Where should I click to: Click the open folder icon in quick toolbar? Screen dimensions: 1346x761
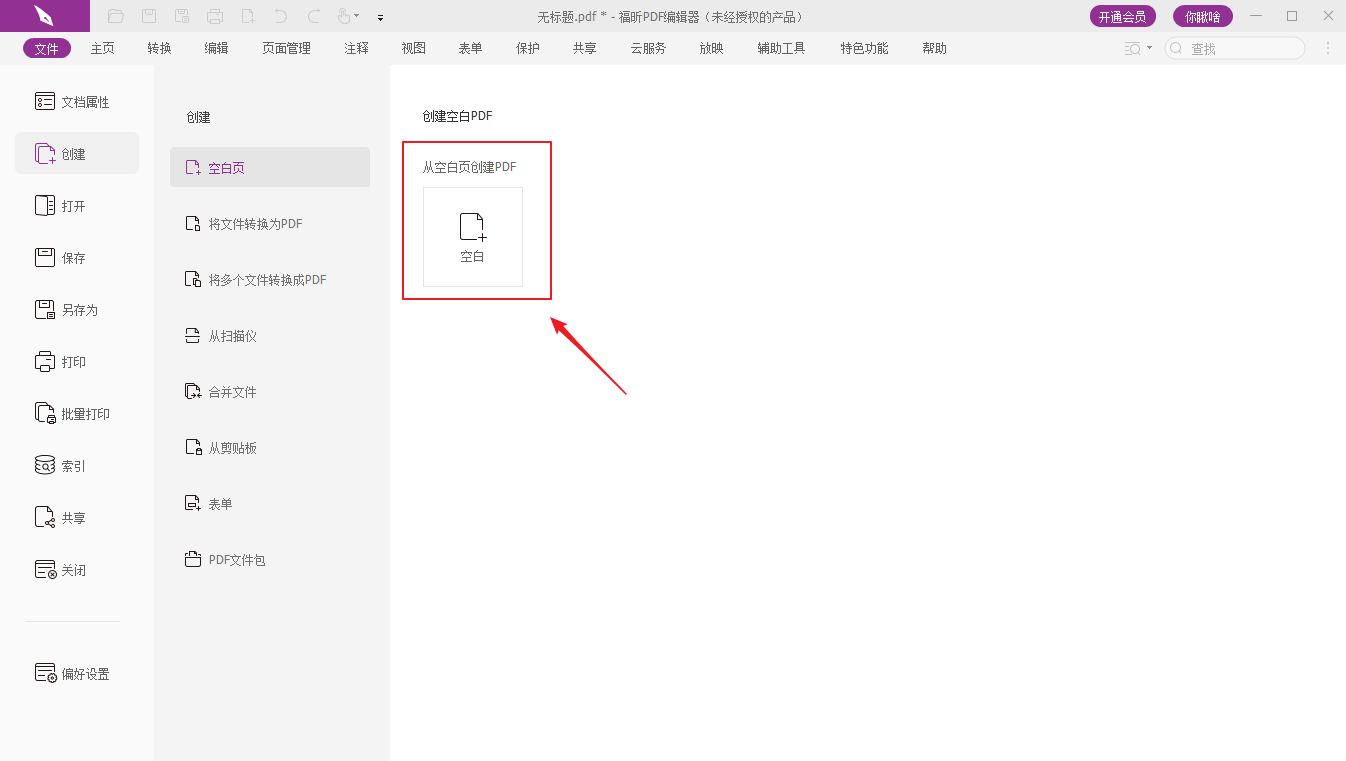116,16
